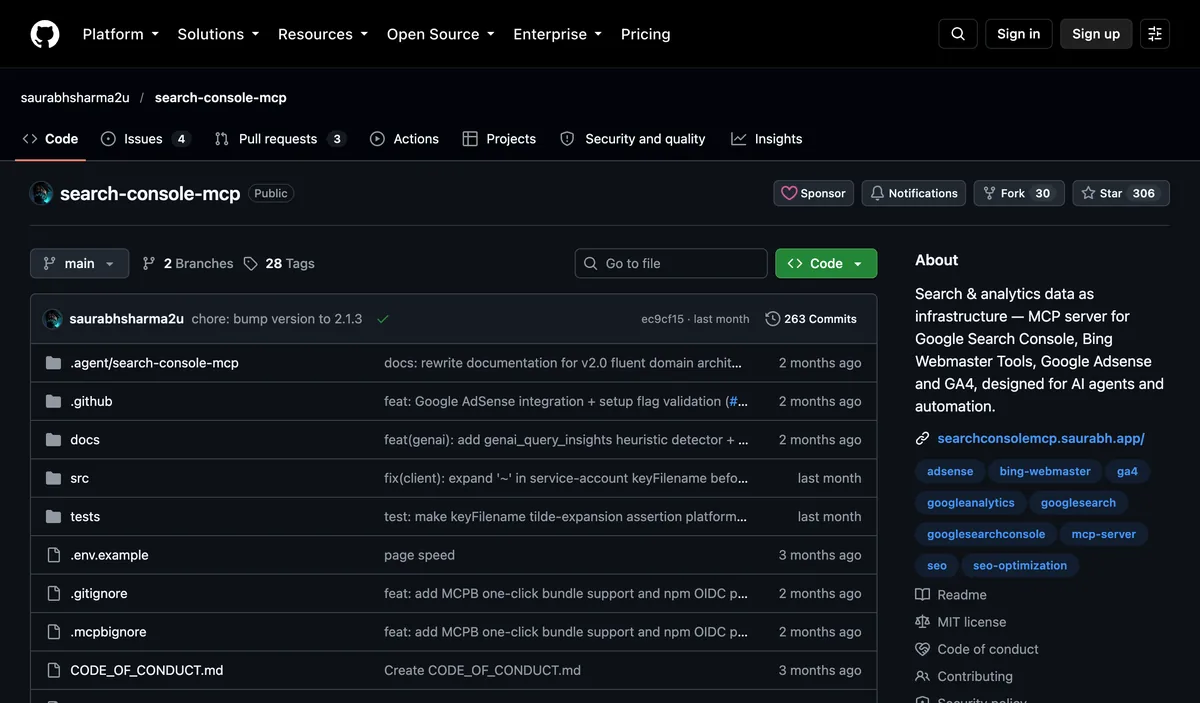Fork the repository
Viewport: 1200px width, 703px height.
pos(1019,193)
